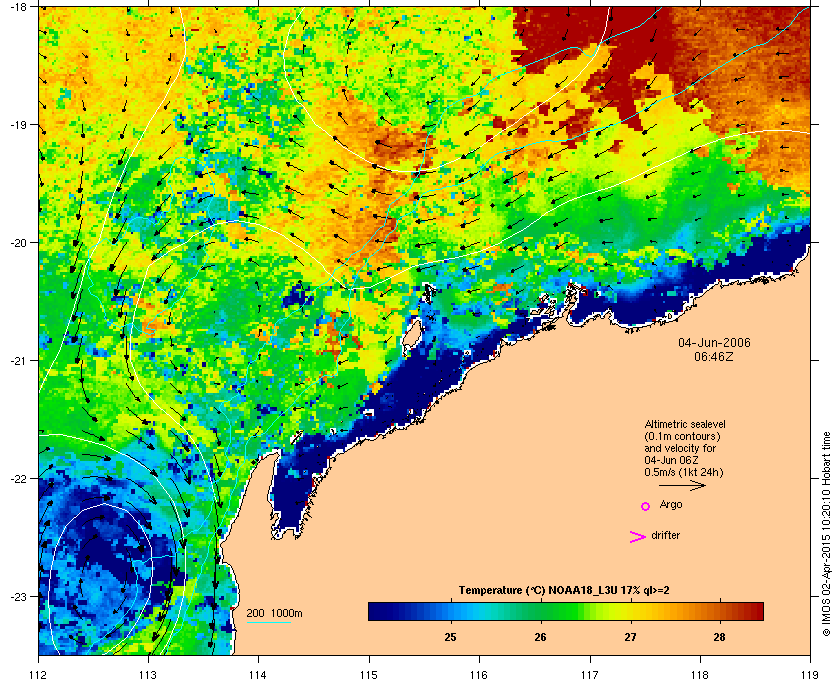Click the 'Argo' legend label
The height and width of the screenshot is (680, 840).
coord(671,505)
